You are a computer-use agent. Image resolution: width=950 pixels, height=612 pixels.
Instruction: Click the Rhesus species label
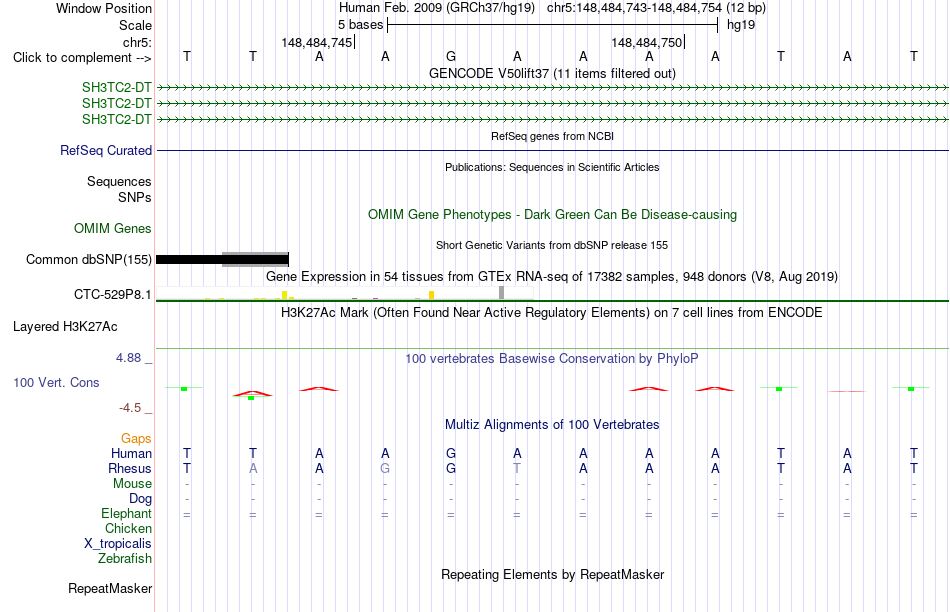pyautogui.click(x=130, y=468)
